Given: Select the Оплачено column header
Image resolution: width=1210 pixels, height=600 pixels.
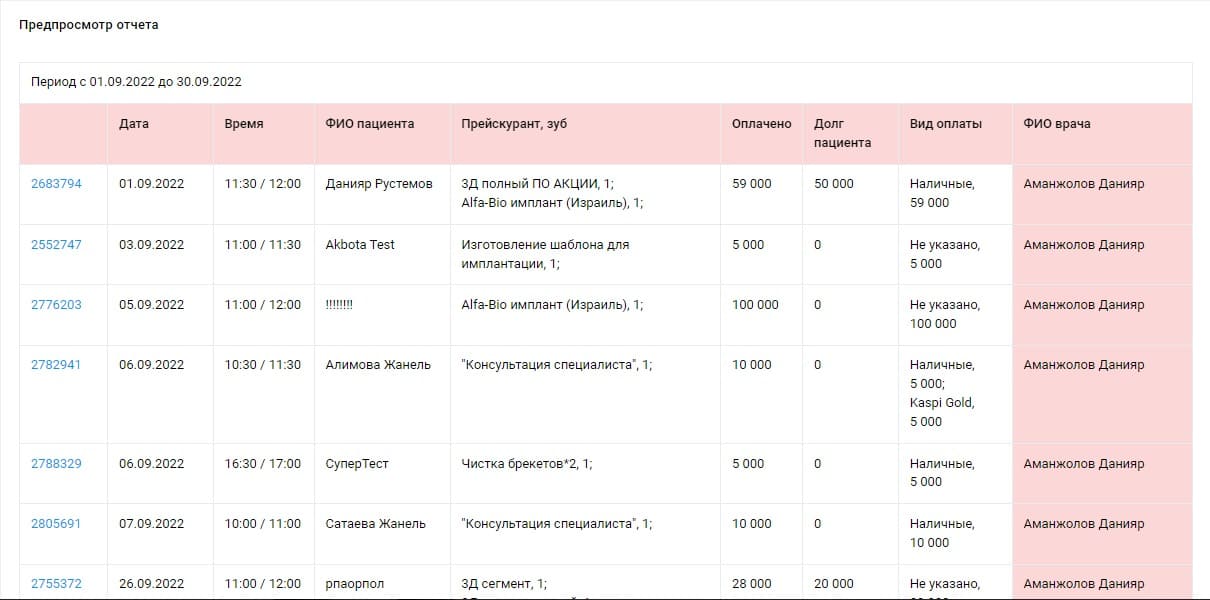Looking at the screenshot, I should pyautogui.click(x=761, y=124).
